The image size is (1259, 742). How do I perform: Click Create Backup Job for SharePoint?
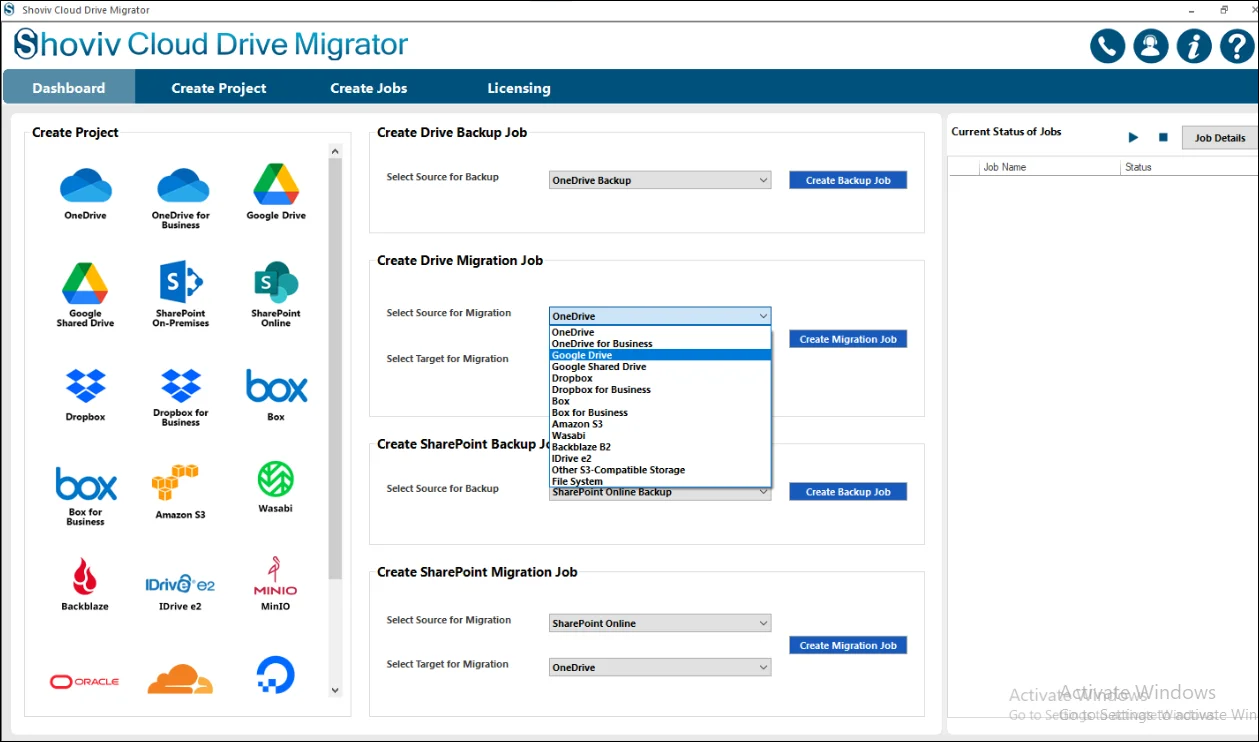click(848, 492)
